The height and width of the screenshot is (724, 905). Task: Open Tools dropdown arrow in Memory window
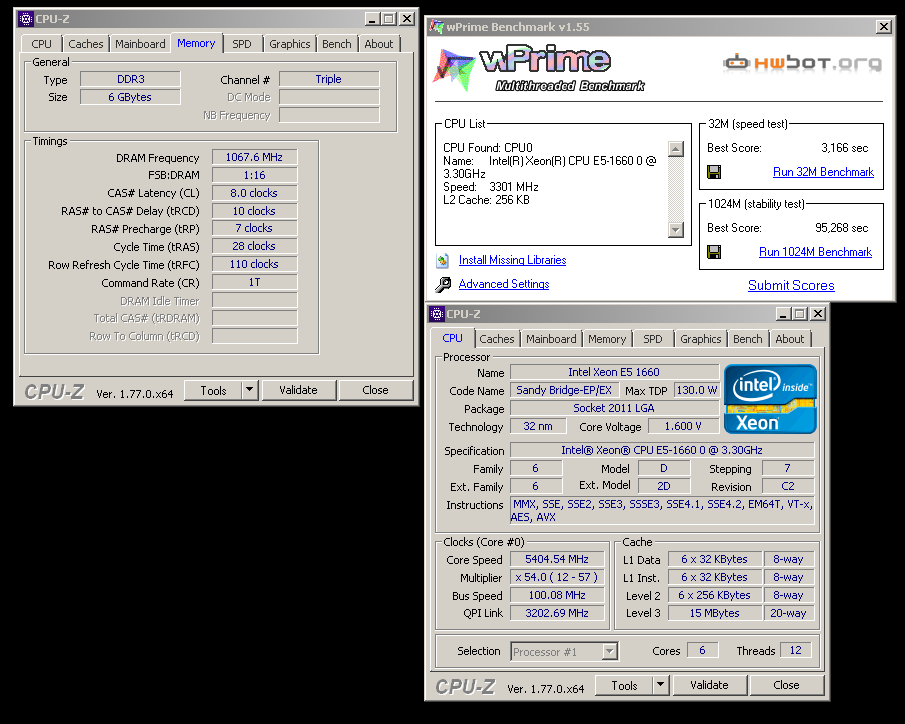pos(249,390)
